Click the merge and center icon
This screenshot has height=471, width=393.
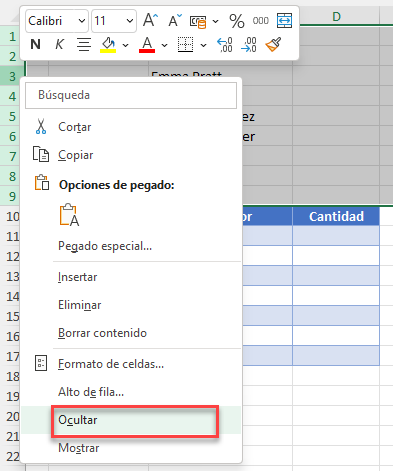coord(284,21)
